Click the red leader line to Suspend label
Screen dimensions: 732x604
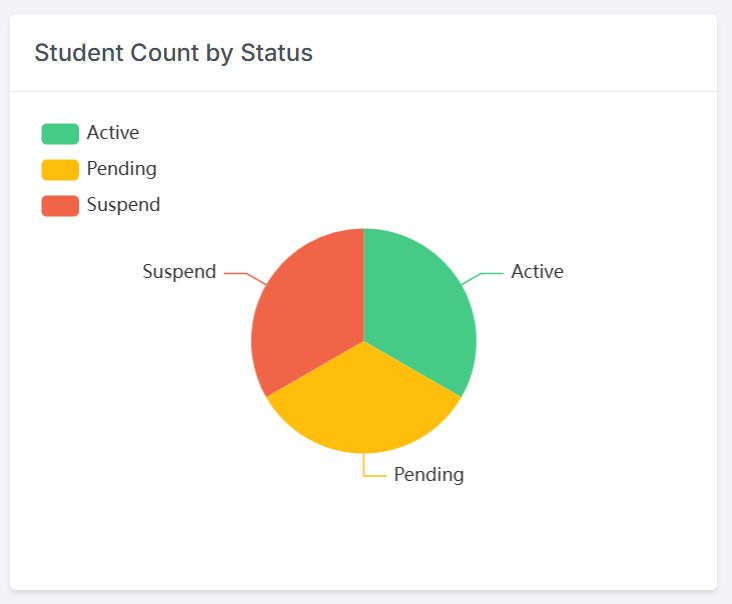(x=240, y=273)
